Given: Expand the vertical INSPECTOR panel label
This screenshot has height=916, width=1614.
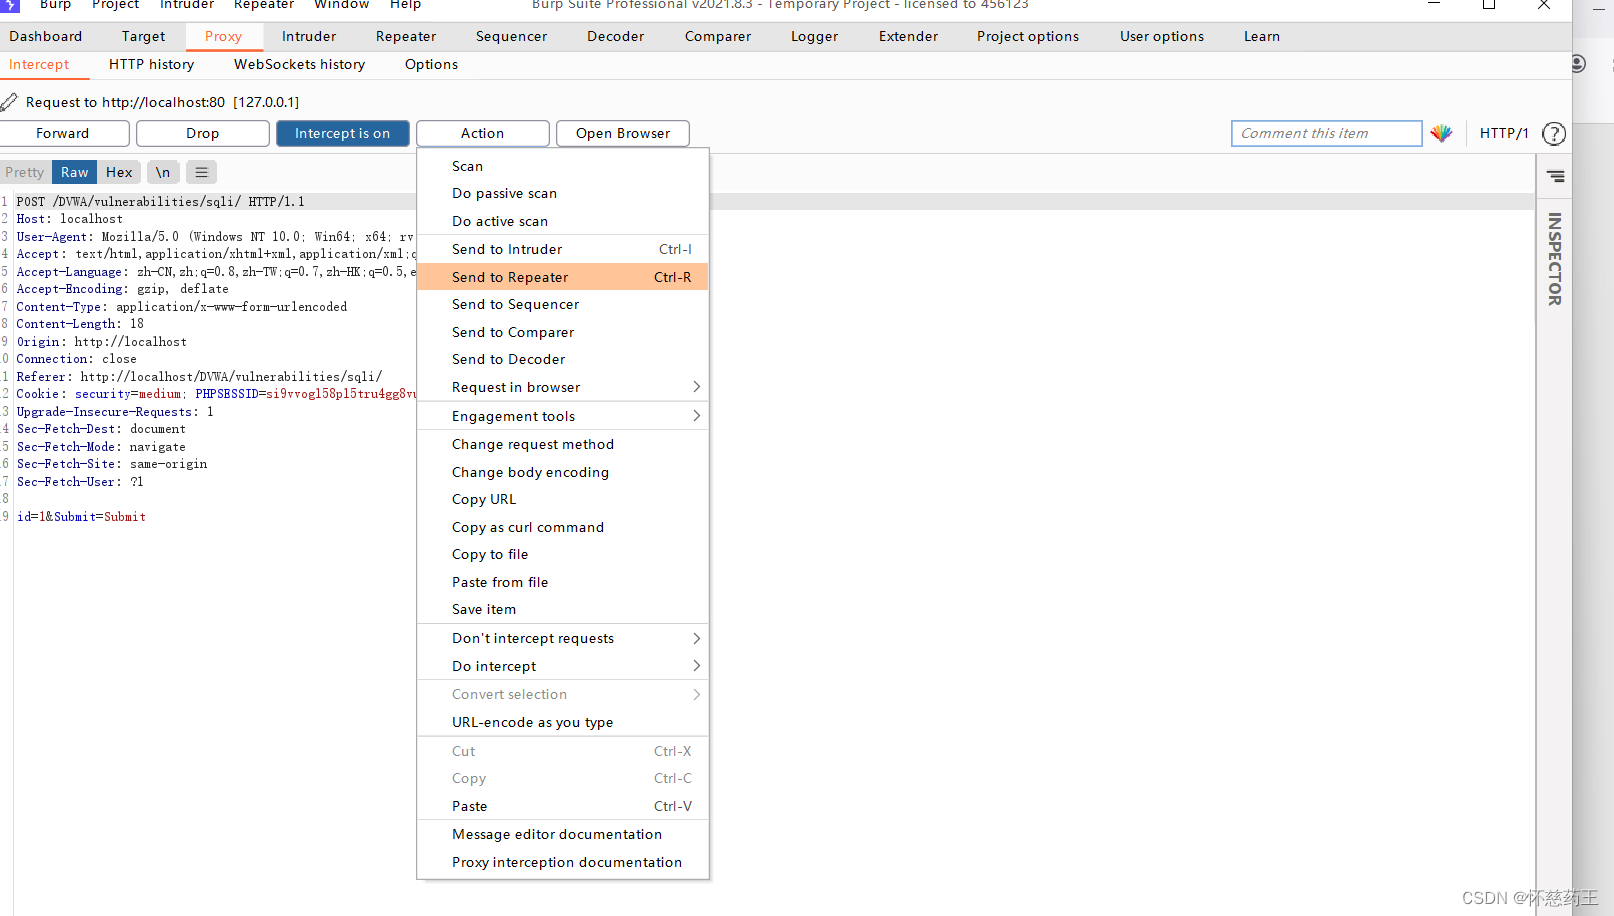Looking at the screenshot, I should [x=1554, y=259].
